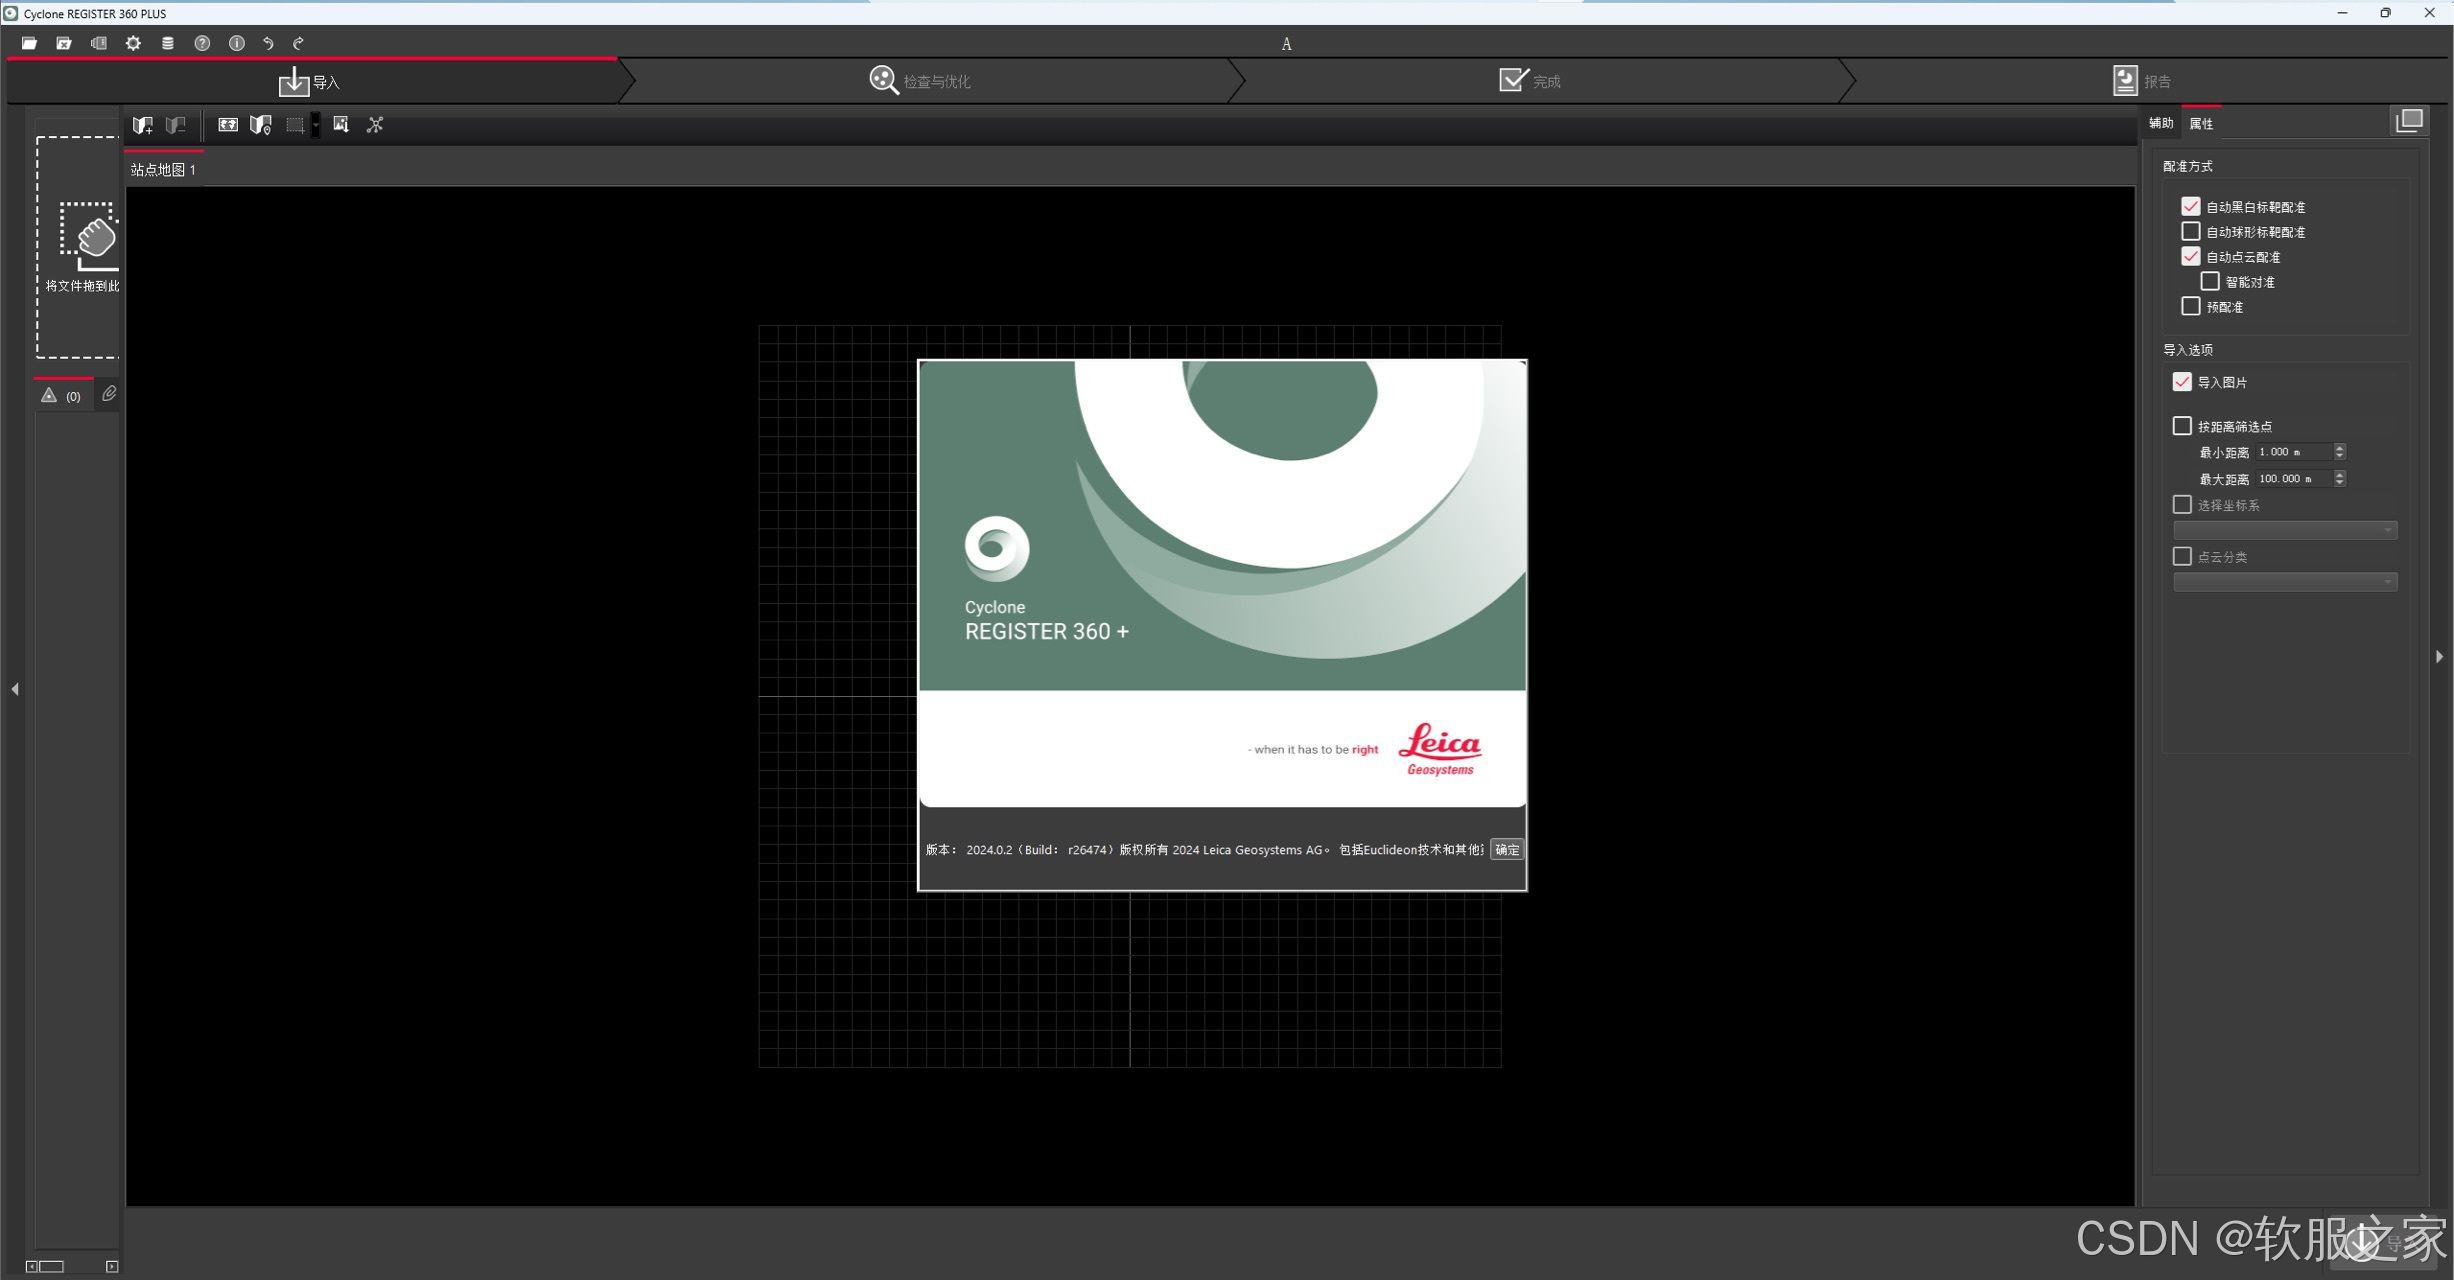Check the 智能对准 option
Image resolution: width=2454 pixels, height=1280 pixels.
[2210, 281]
